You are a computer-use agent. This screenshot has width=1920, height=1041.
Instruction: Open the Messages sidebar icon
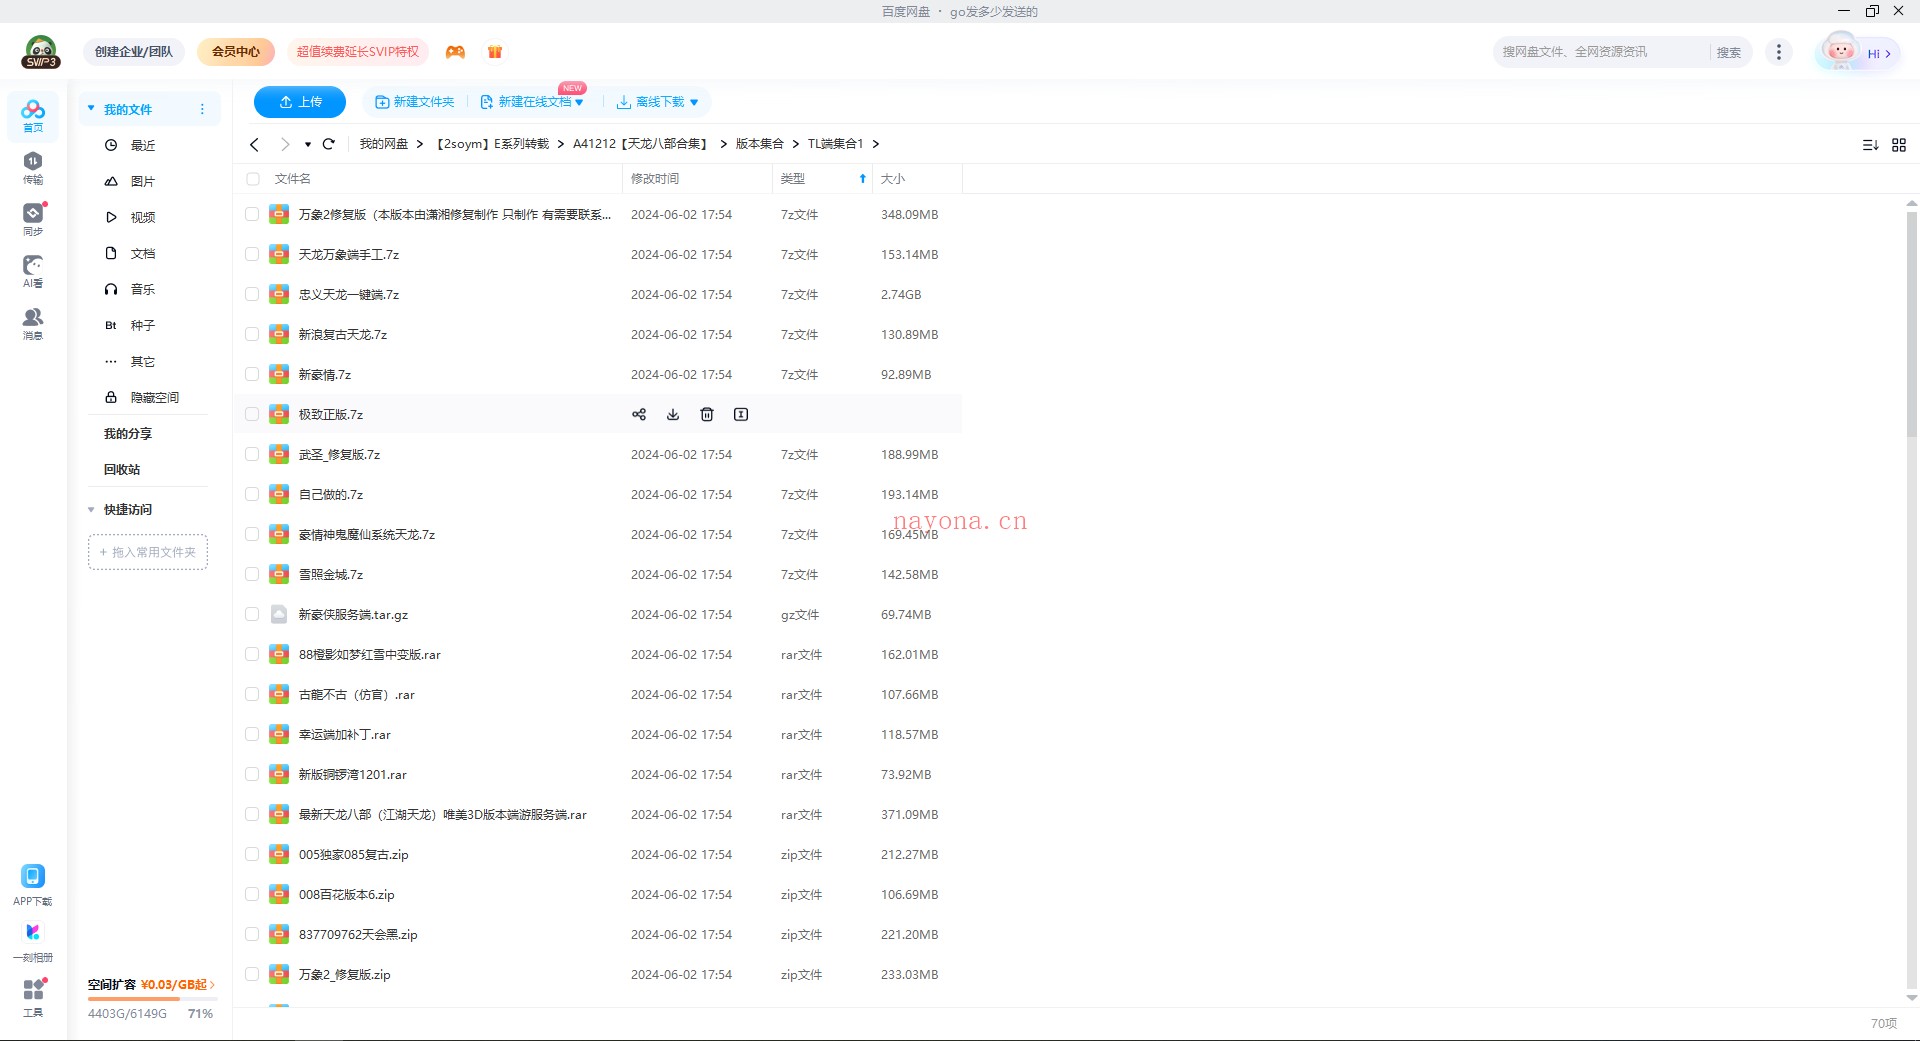coord(33,323)
